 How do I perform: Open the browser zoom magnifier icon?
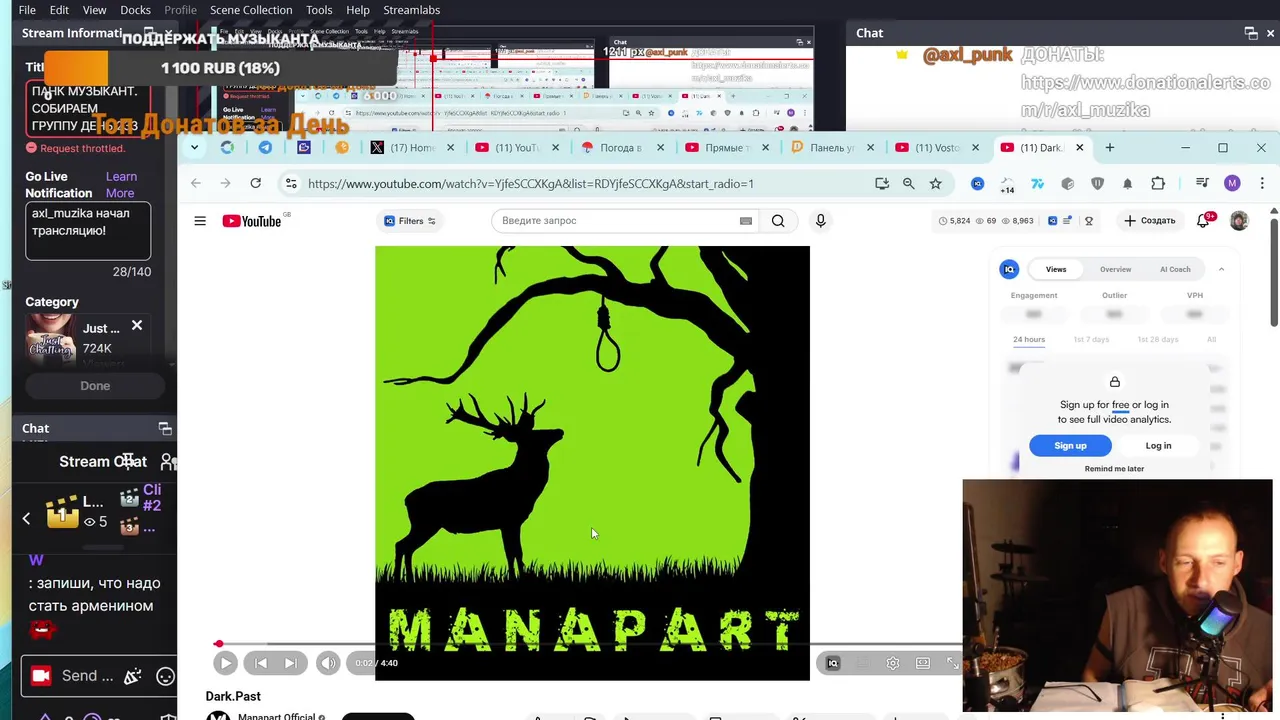tap(909, 184)
